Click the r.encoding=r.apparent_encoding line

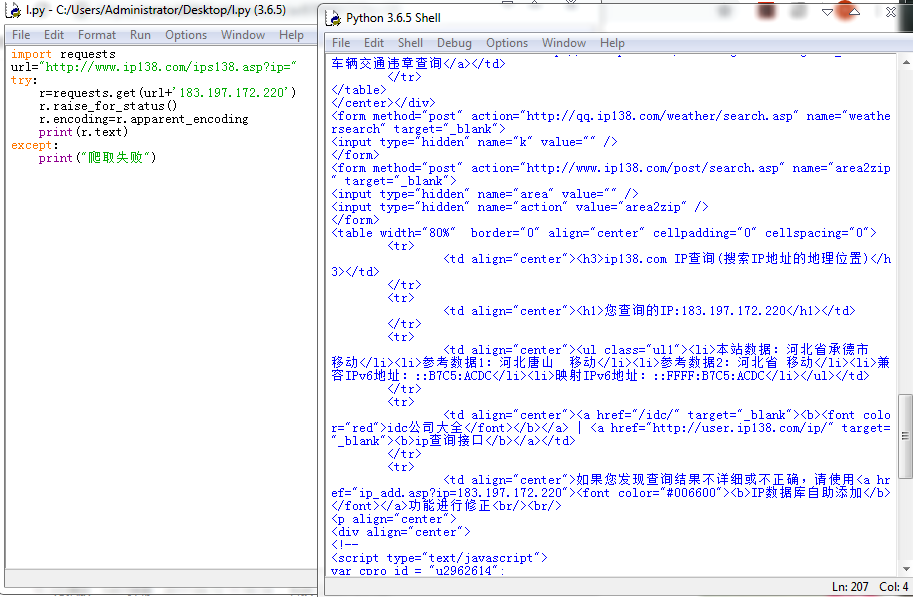click(x=143, y=119)
